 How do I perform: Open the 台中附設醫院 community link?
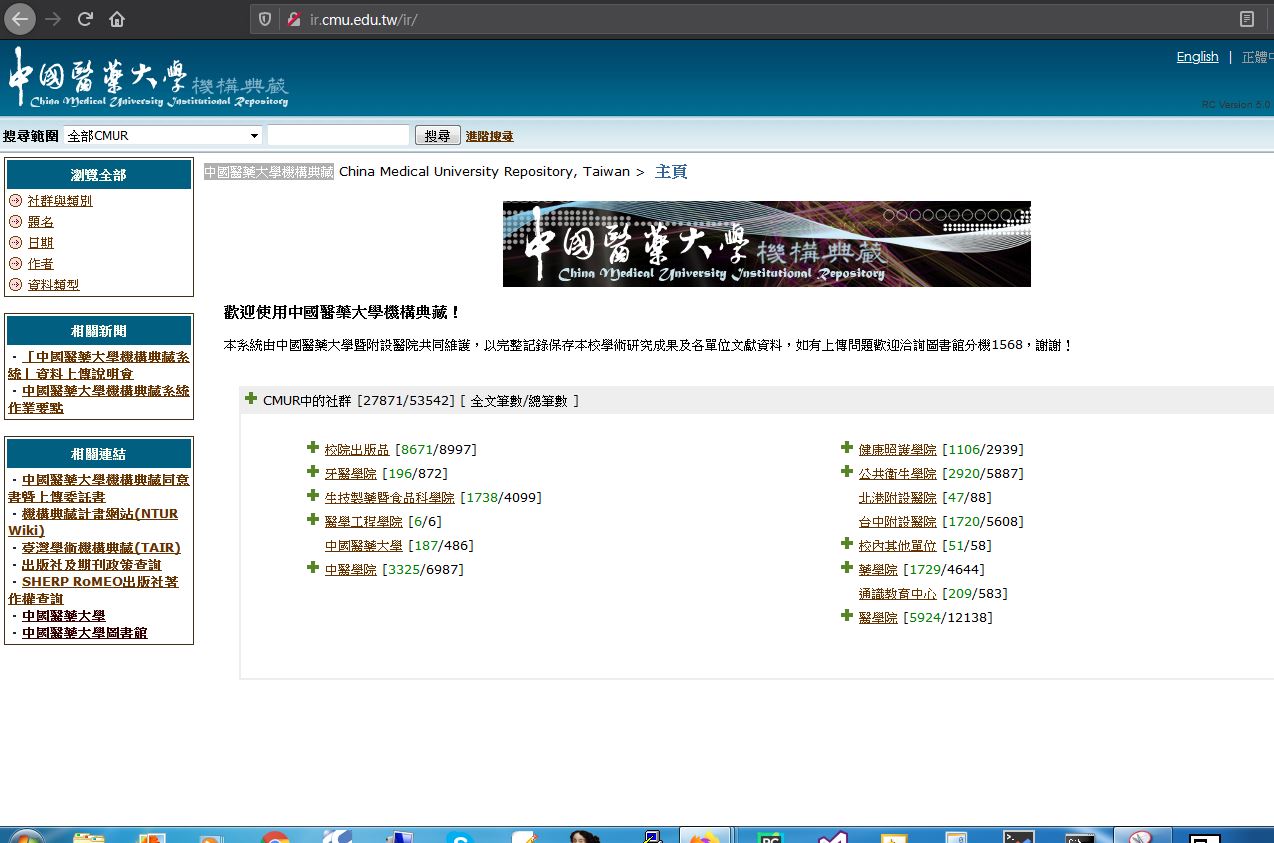[x=898, y=522]
